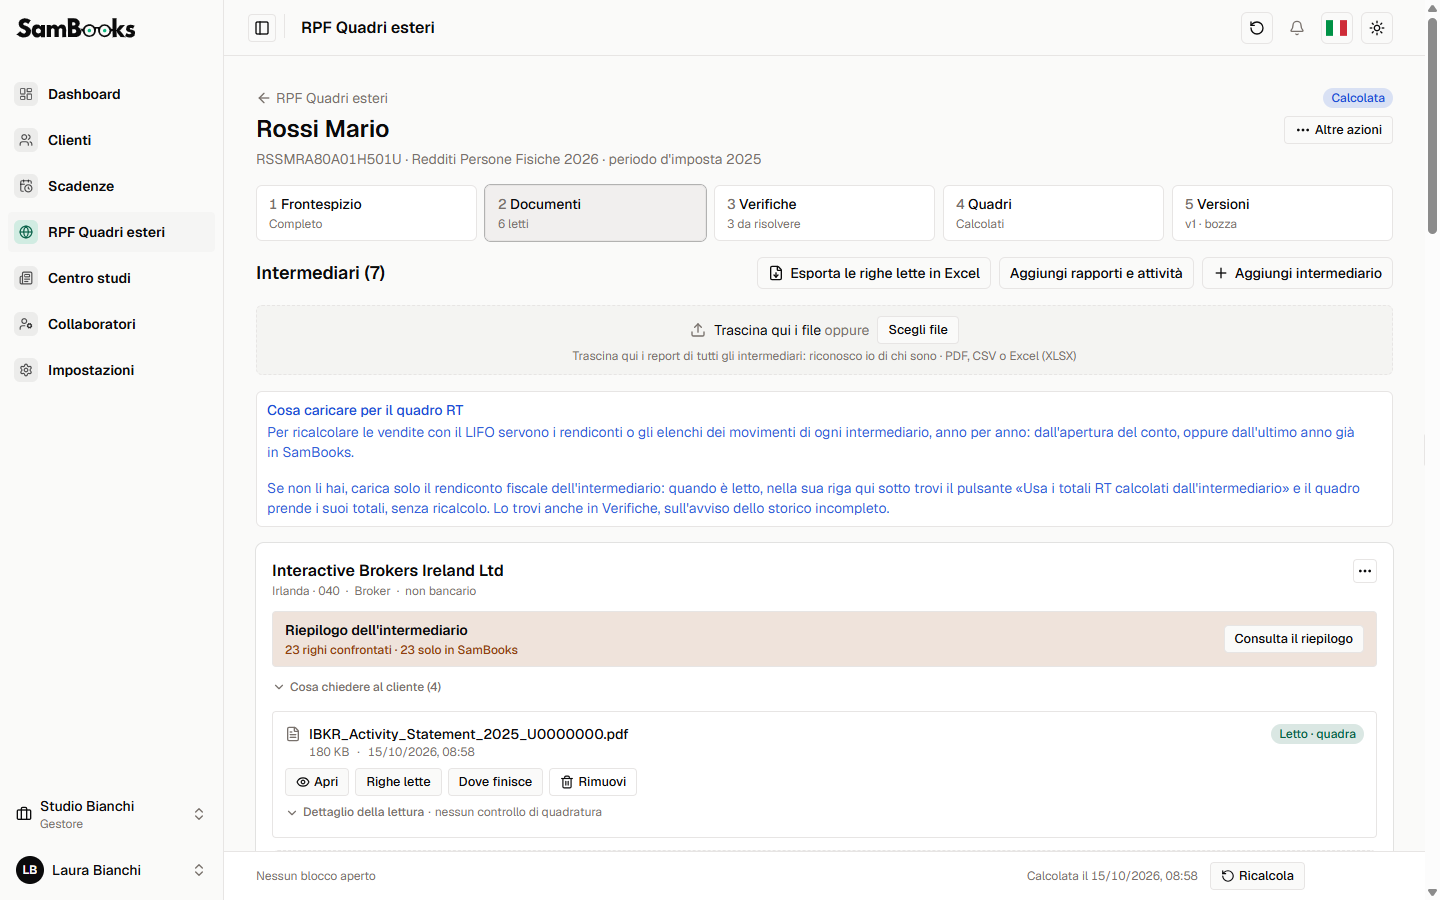The width and height of the screenshot is (1440, 900).
Task: Toggle the sidebar panel icon
Action: [262, 28]
